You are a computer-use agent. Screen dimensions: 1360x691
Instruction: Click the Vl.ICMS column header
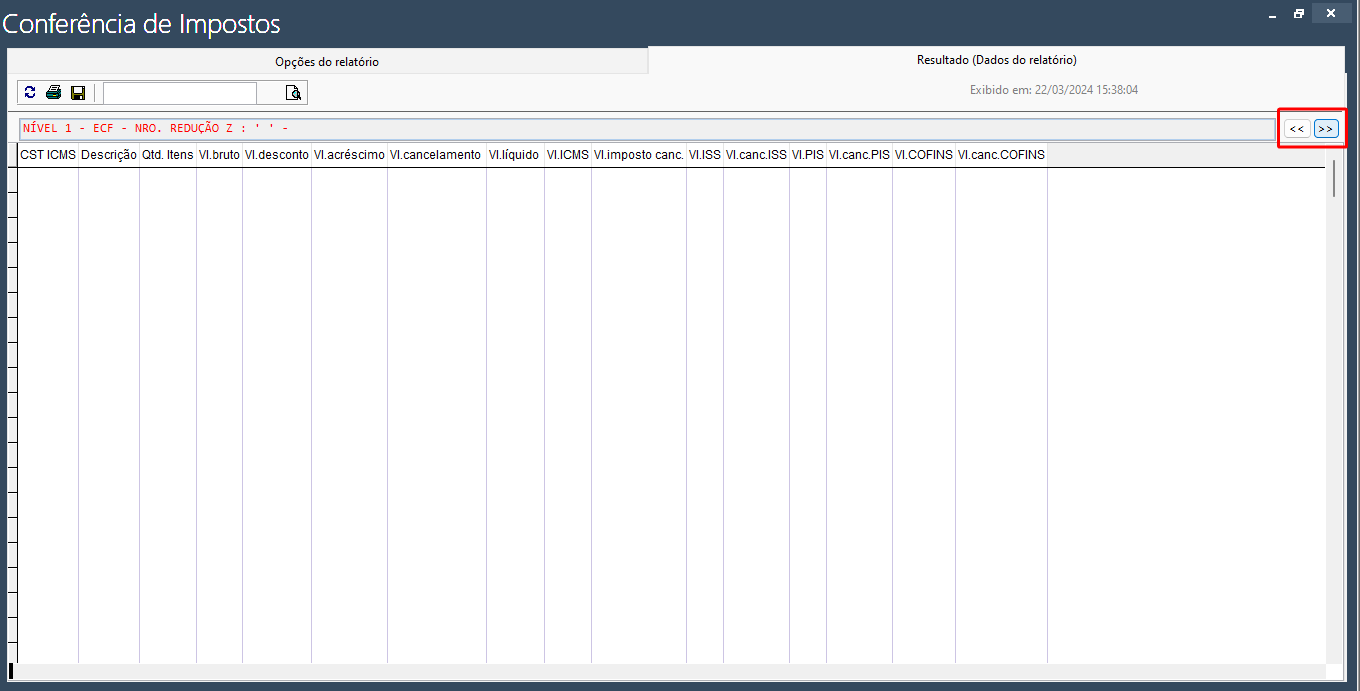(568, 155)
